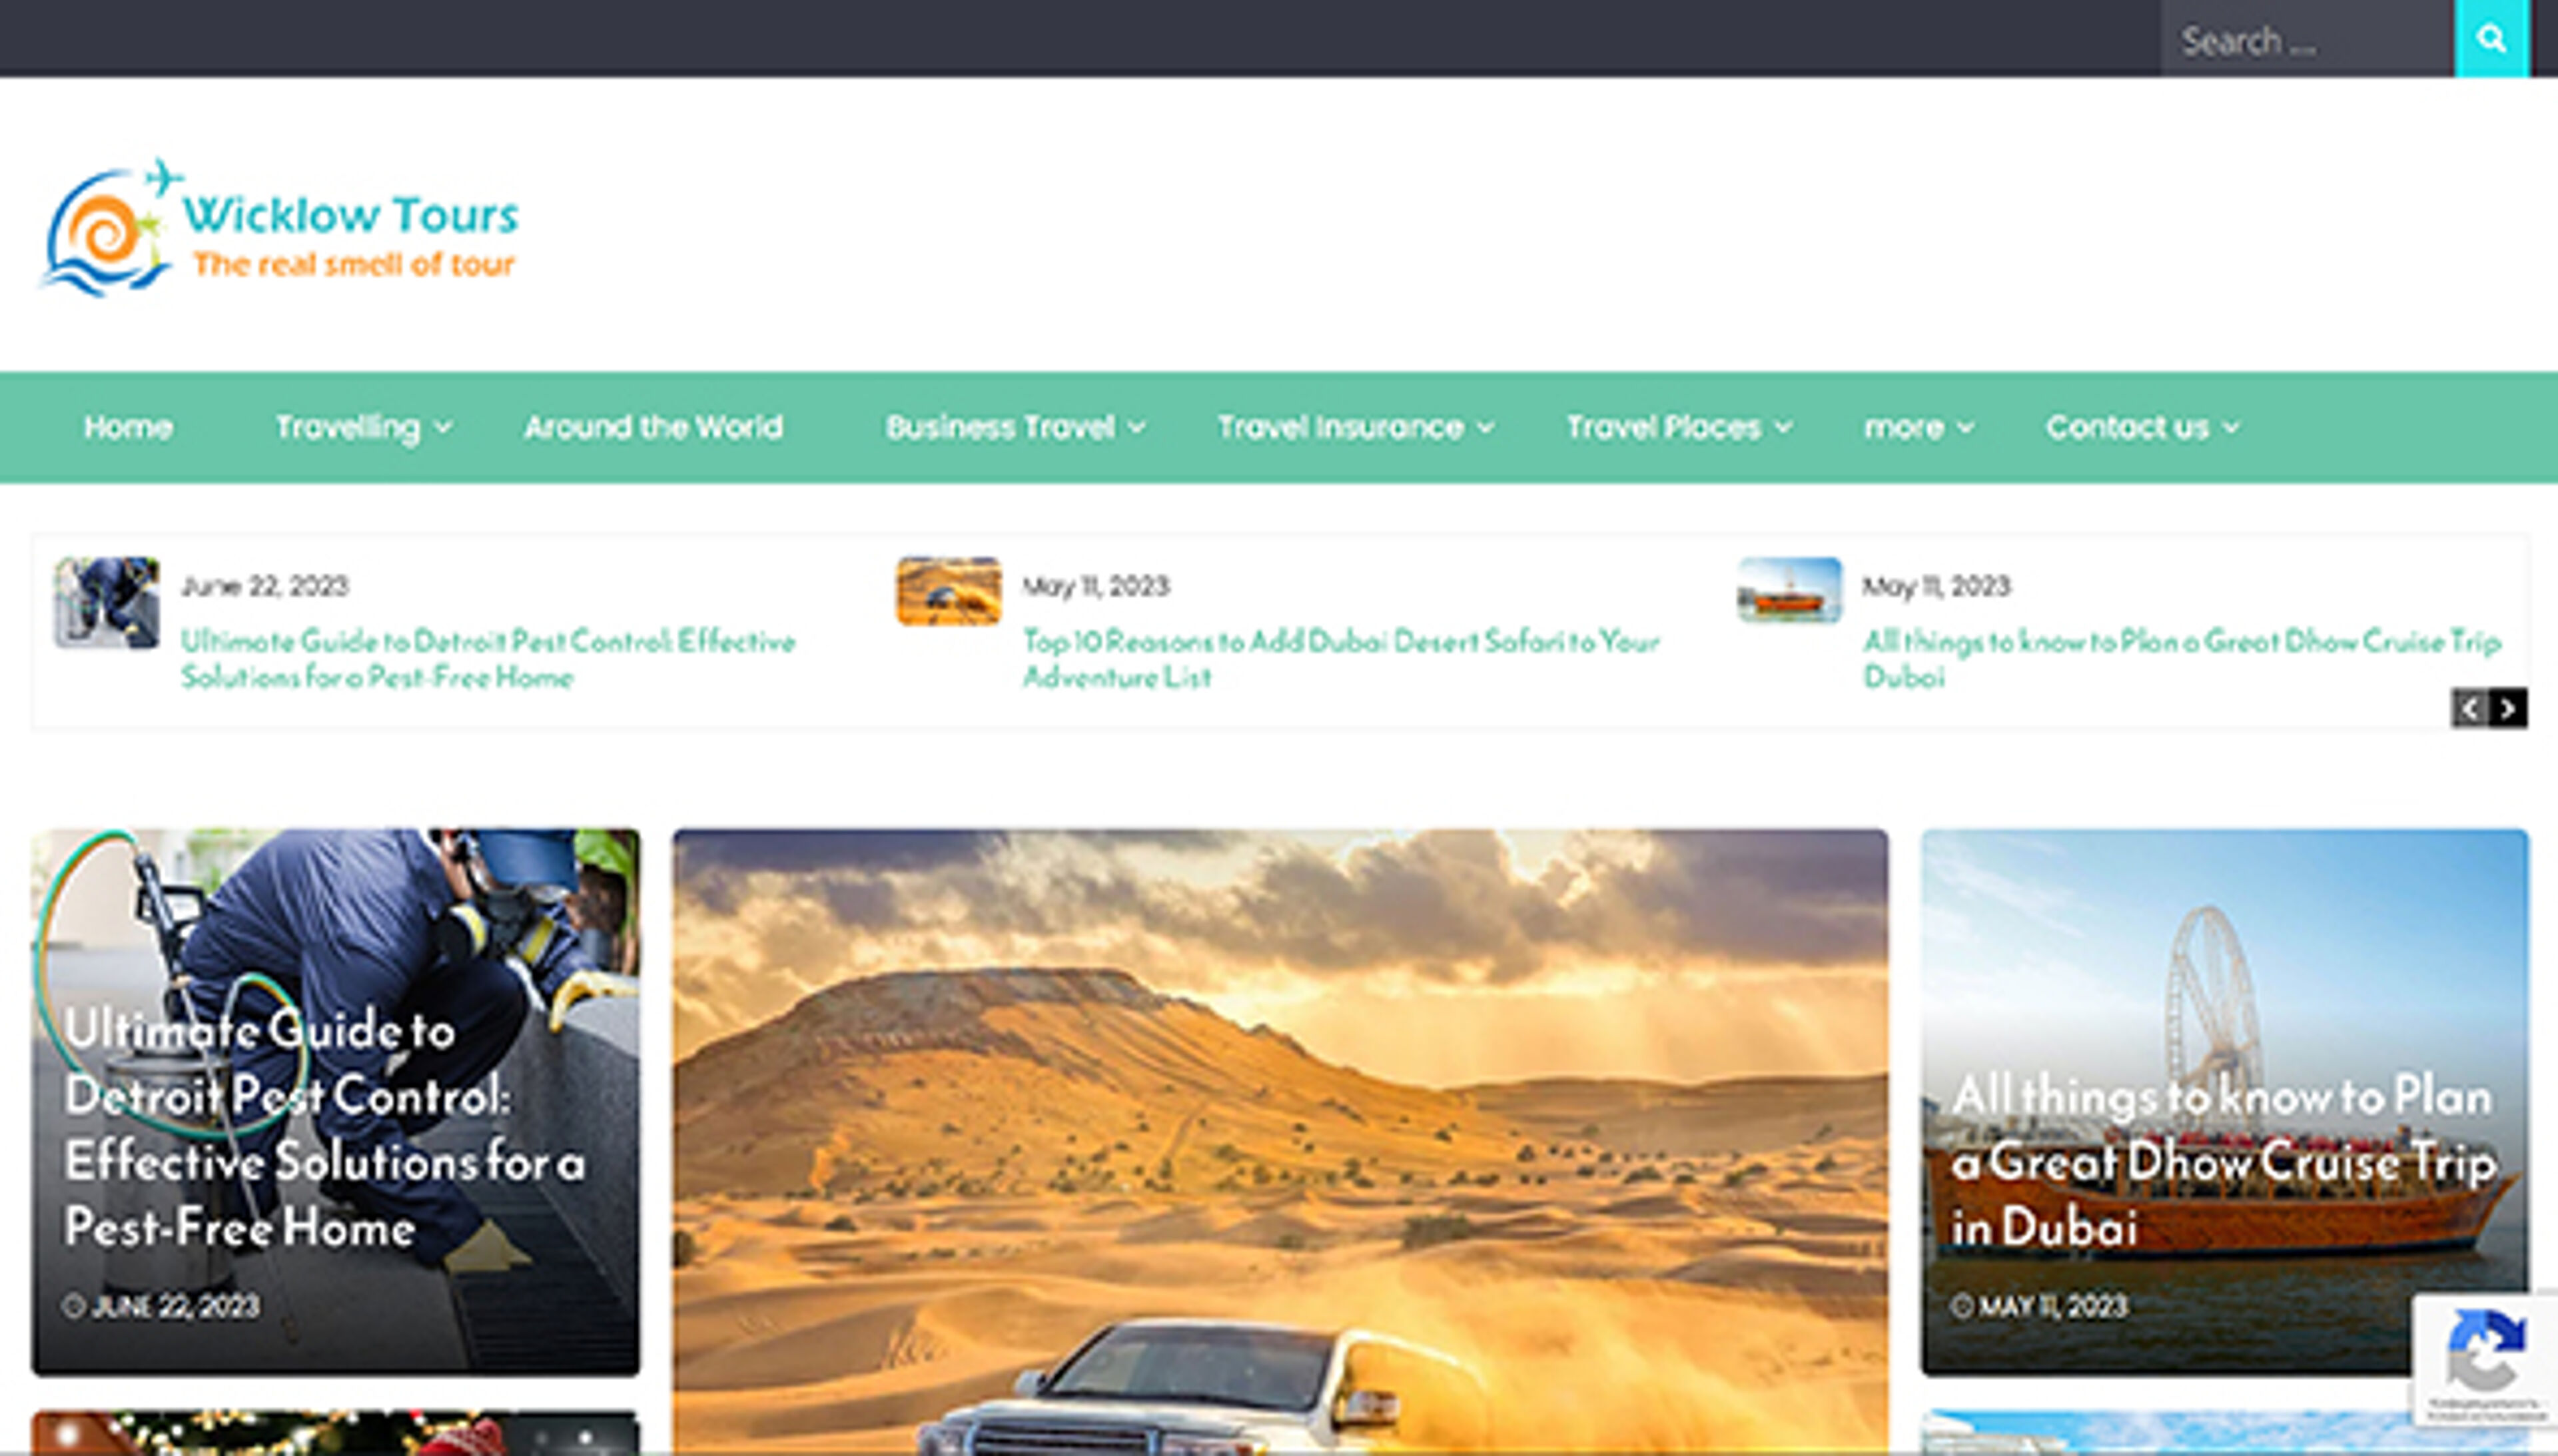Open the more dropdown menu

(1904, 427)
